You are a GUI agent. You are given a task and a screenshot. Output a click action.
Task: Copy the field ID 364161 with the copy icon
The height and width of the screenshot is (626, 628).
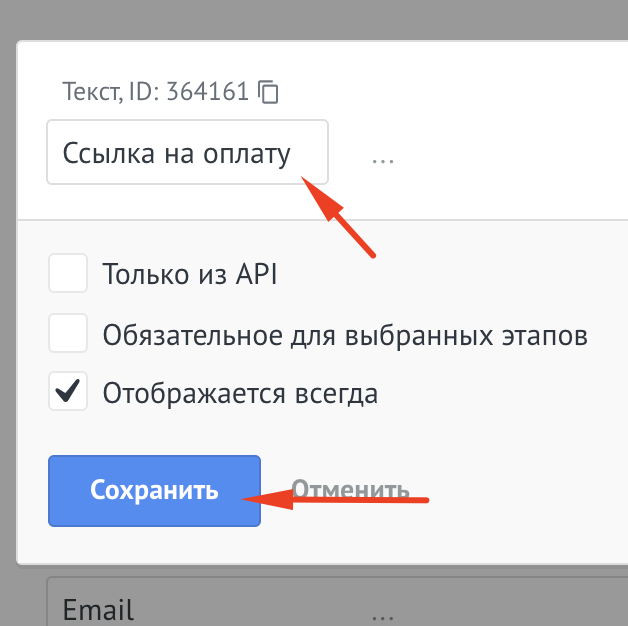pos(268,92)
